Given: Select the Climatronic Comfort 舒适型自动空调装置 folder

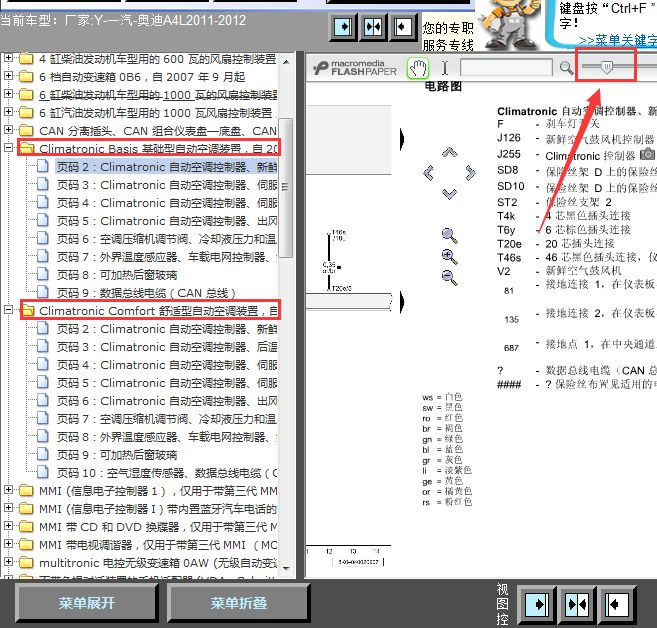Looking at the screenshot, I should [x=158, y=311].
